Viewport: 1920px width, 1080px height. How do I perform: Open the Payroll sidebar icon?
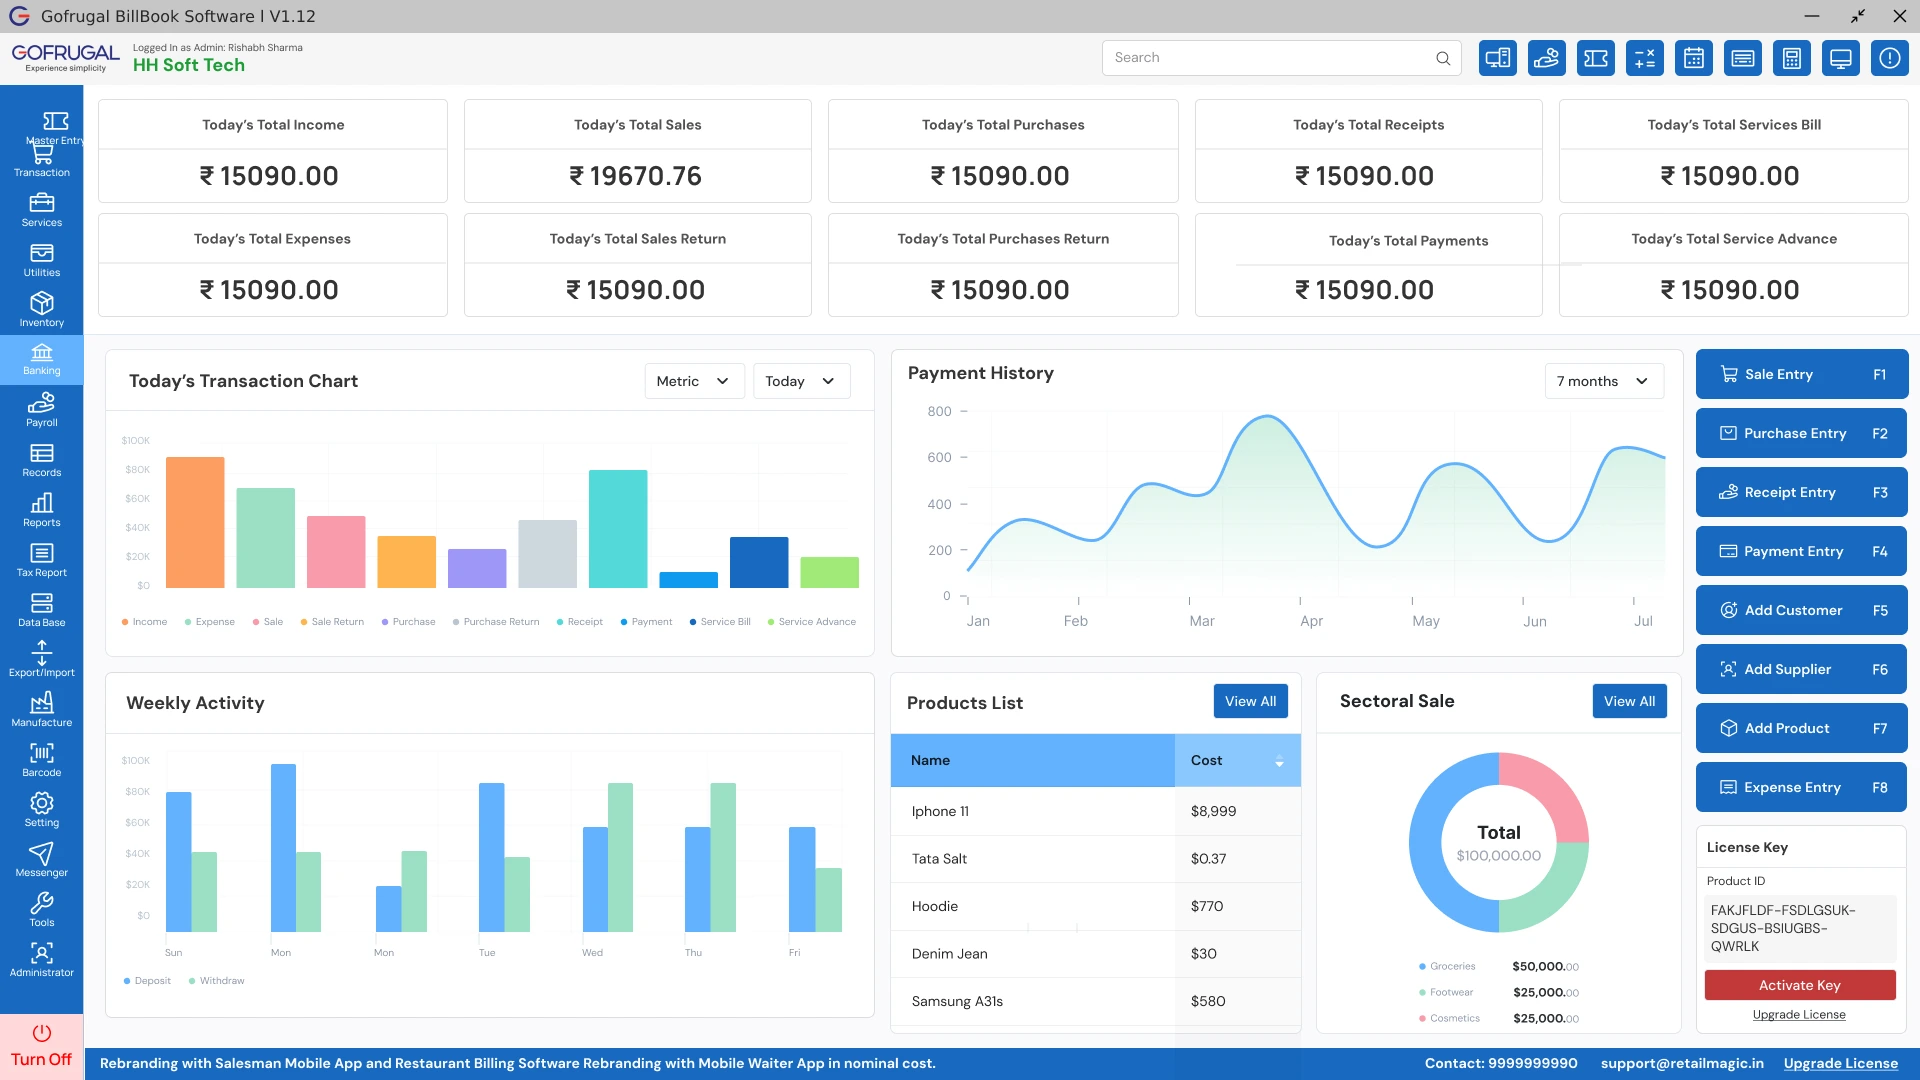pos(41,408)
